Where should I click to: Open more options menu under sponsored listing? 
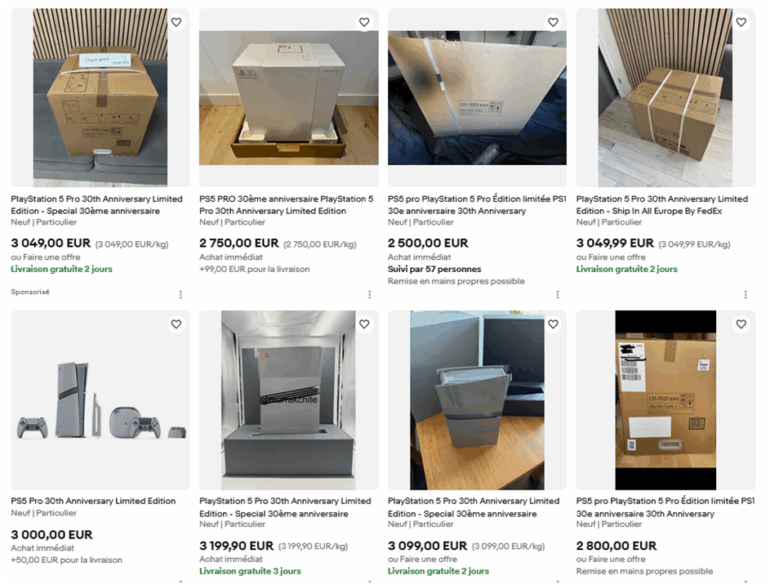click(181, 294)
